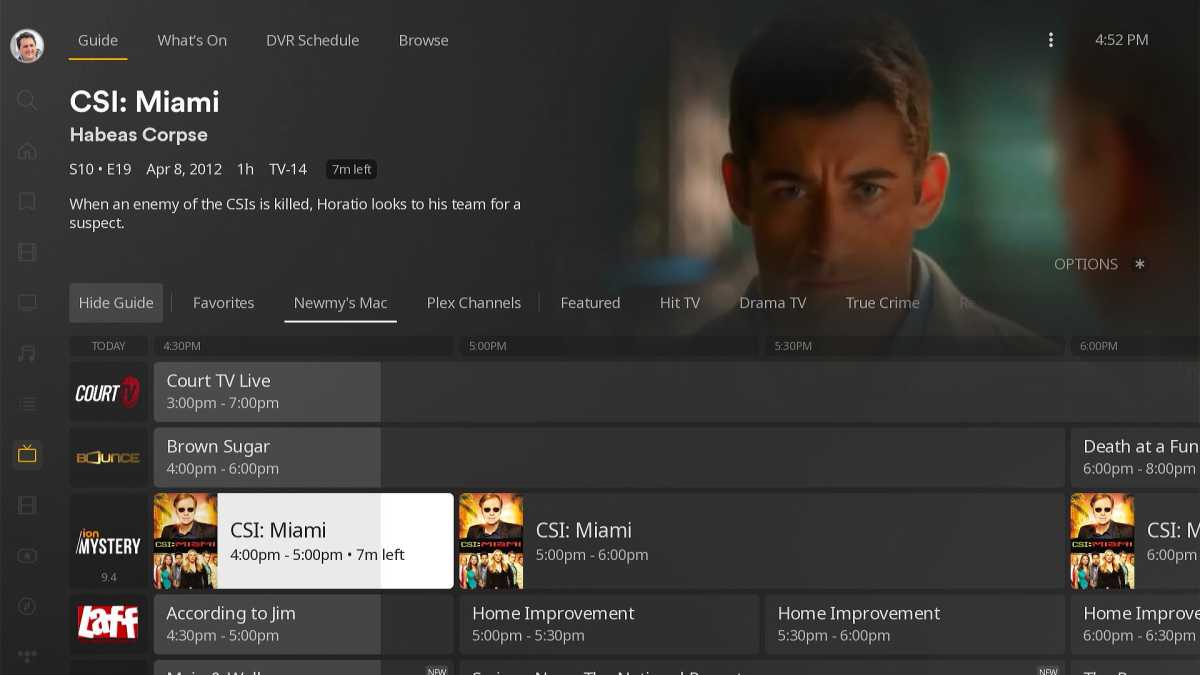Click the channel number 9.4

coord(109,577)
